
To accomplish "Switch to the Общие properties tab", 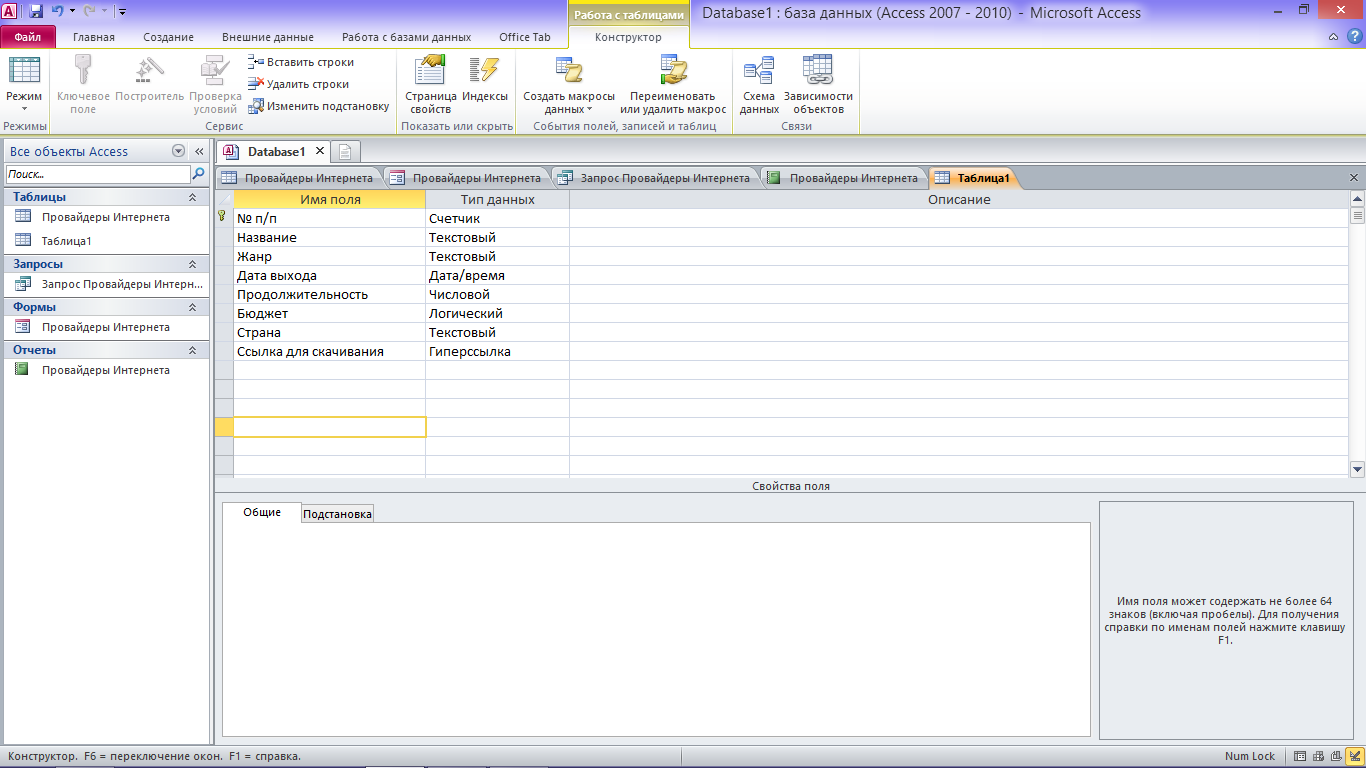I will coord(262,512).
